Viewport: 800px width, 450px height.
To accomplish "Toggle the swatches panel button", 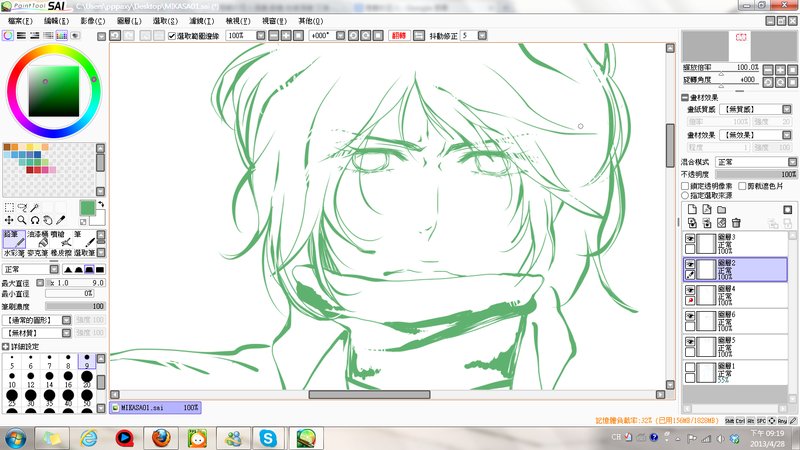I will 61,35.
